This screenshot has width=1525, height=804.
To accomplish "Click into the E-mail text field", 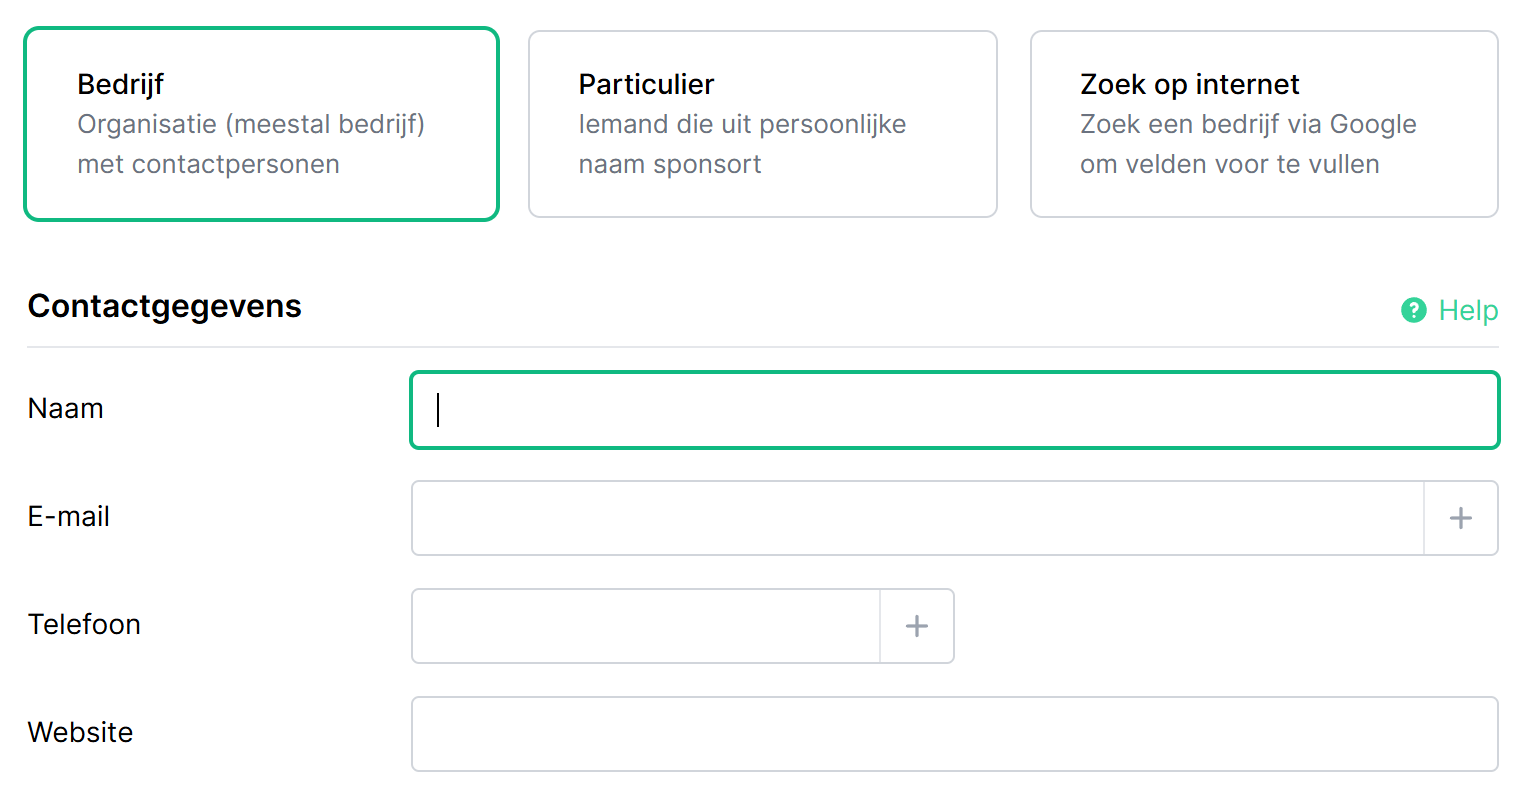I will coord(917,518).
